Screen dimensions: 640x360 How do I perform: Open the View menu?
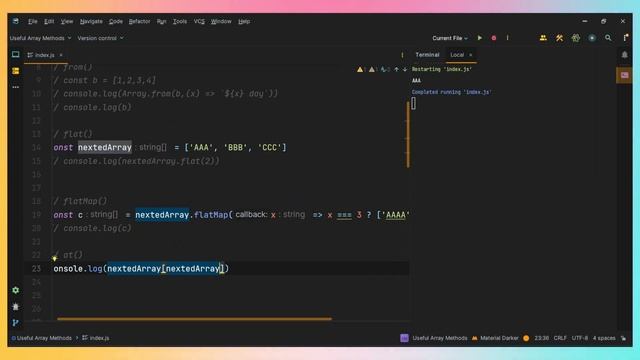click(67, 21)
